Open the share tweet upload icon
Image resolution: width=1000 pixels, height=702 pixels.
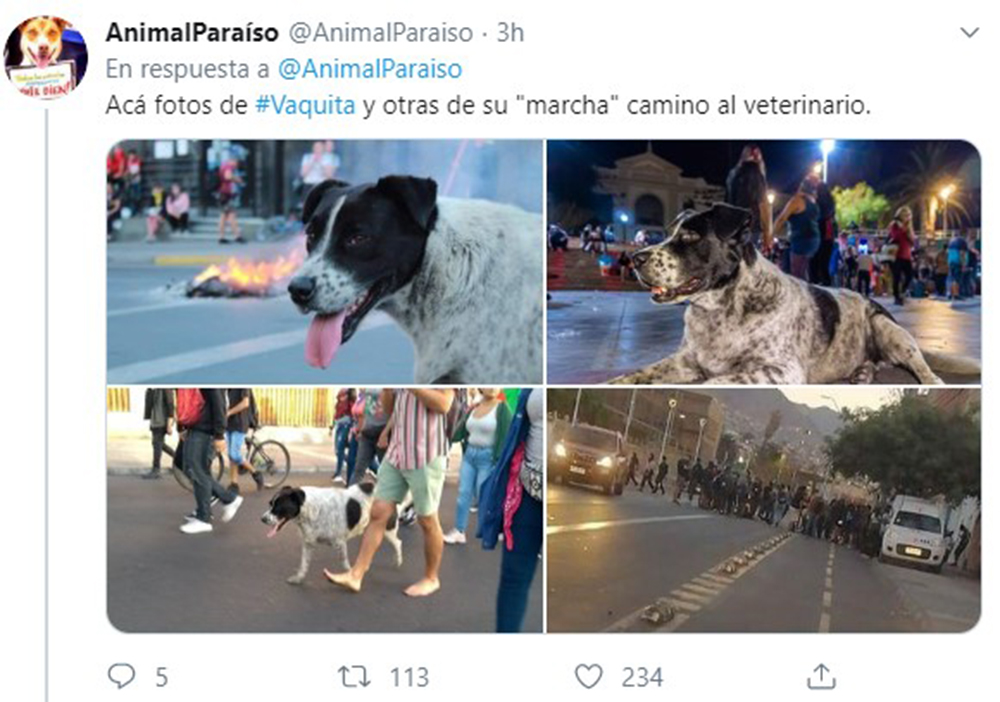pyautogui.click(x=821, y=676)
